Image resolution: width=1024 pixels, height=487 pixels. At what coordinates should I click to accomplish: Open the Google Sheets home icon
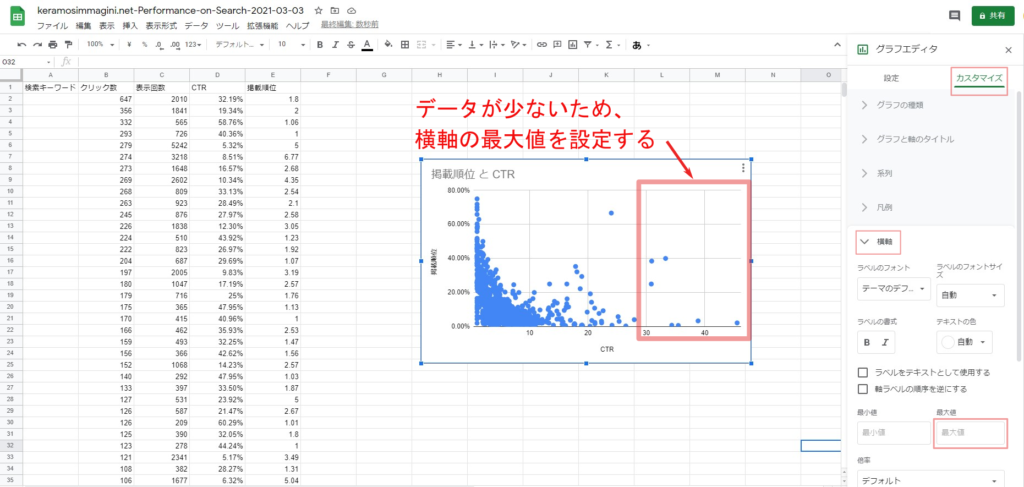click(18, 16)
